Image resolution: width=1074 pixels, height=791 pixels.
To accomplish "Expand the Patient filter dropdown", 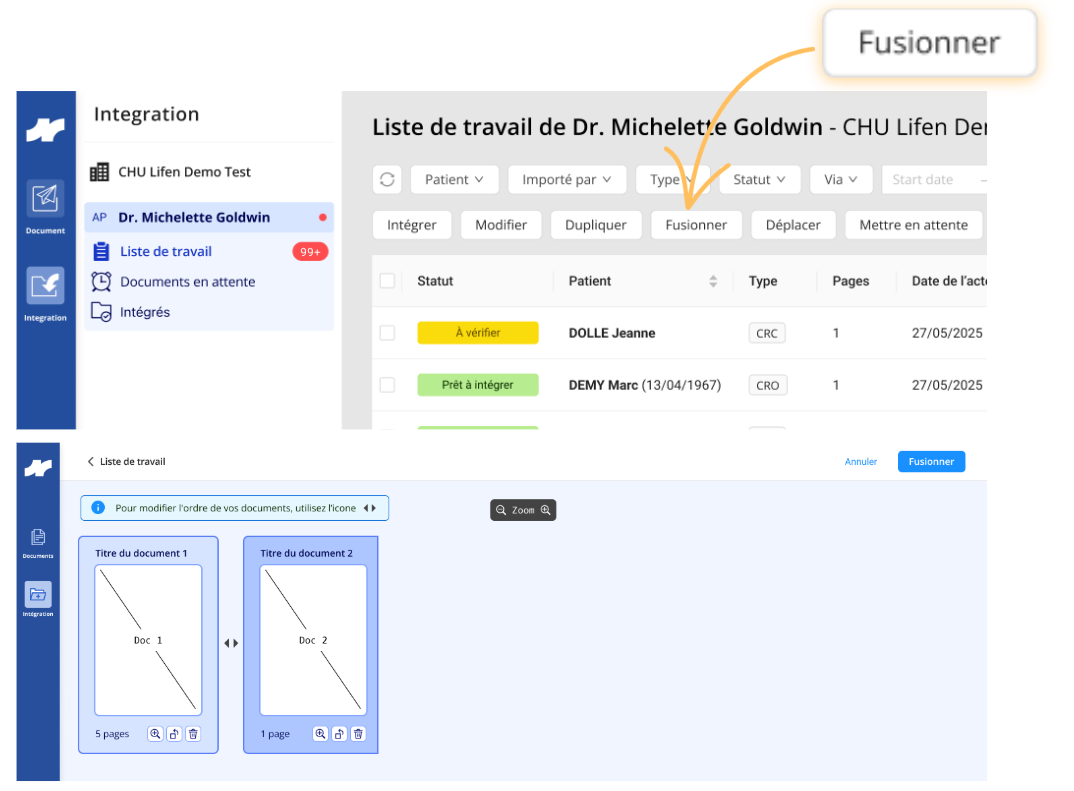I will [453, 179].
